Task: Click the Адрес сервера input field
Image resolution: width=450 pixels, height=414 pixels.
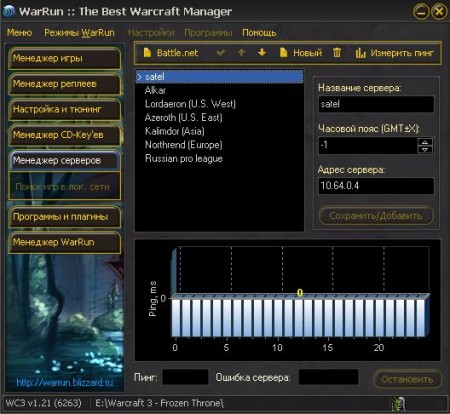Action: pos(376,186)
